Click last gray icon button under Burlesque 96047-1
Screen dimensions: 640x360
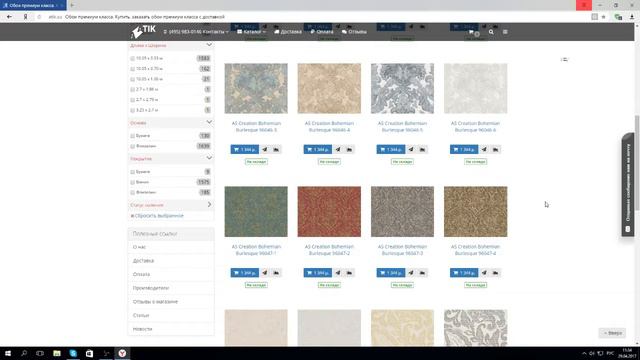pos(276,273)
